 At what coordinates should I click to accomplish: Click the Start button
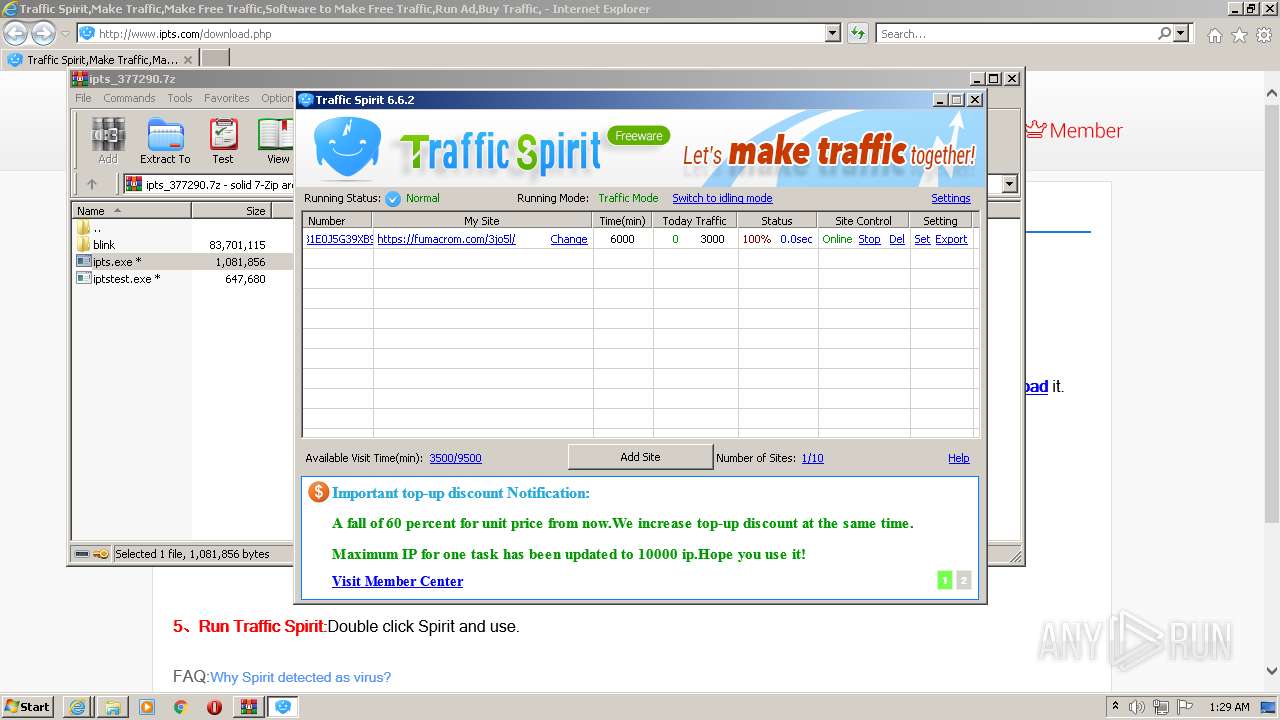(x=28, y=707)
